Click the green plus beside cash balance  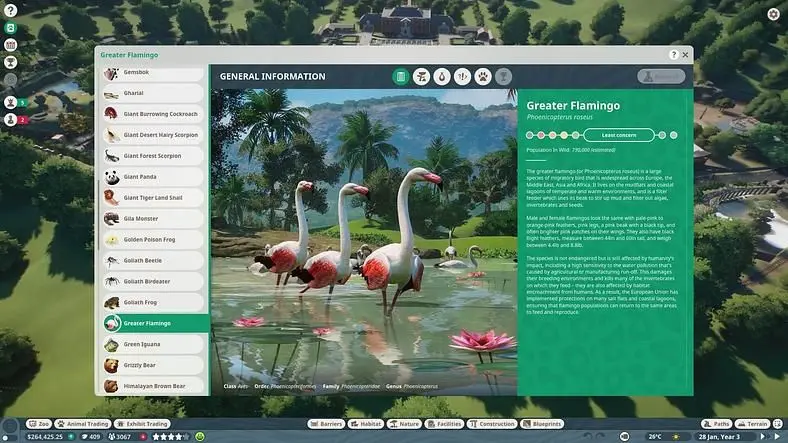pyautogui.click(x=71, y=437)
